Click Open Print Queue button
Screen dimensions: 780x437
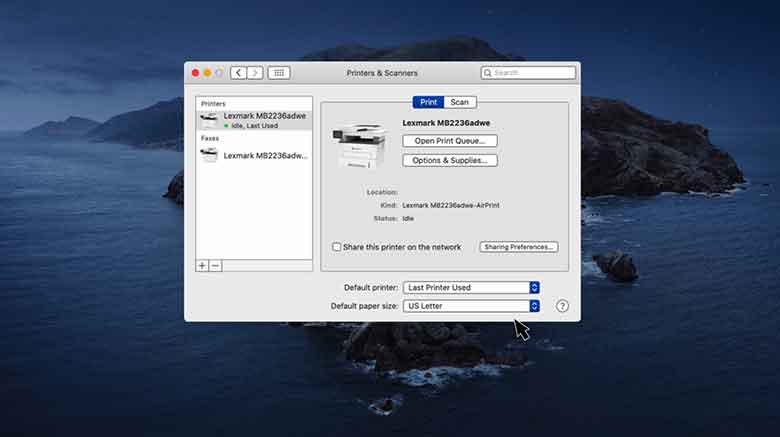pyautogui.click(x=449, y=141)
